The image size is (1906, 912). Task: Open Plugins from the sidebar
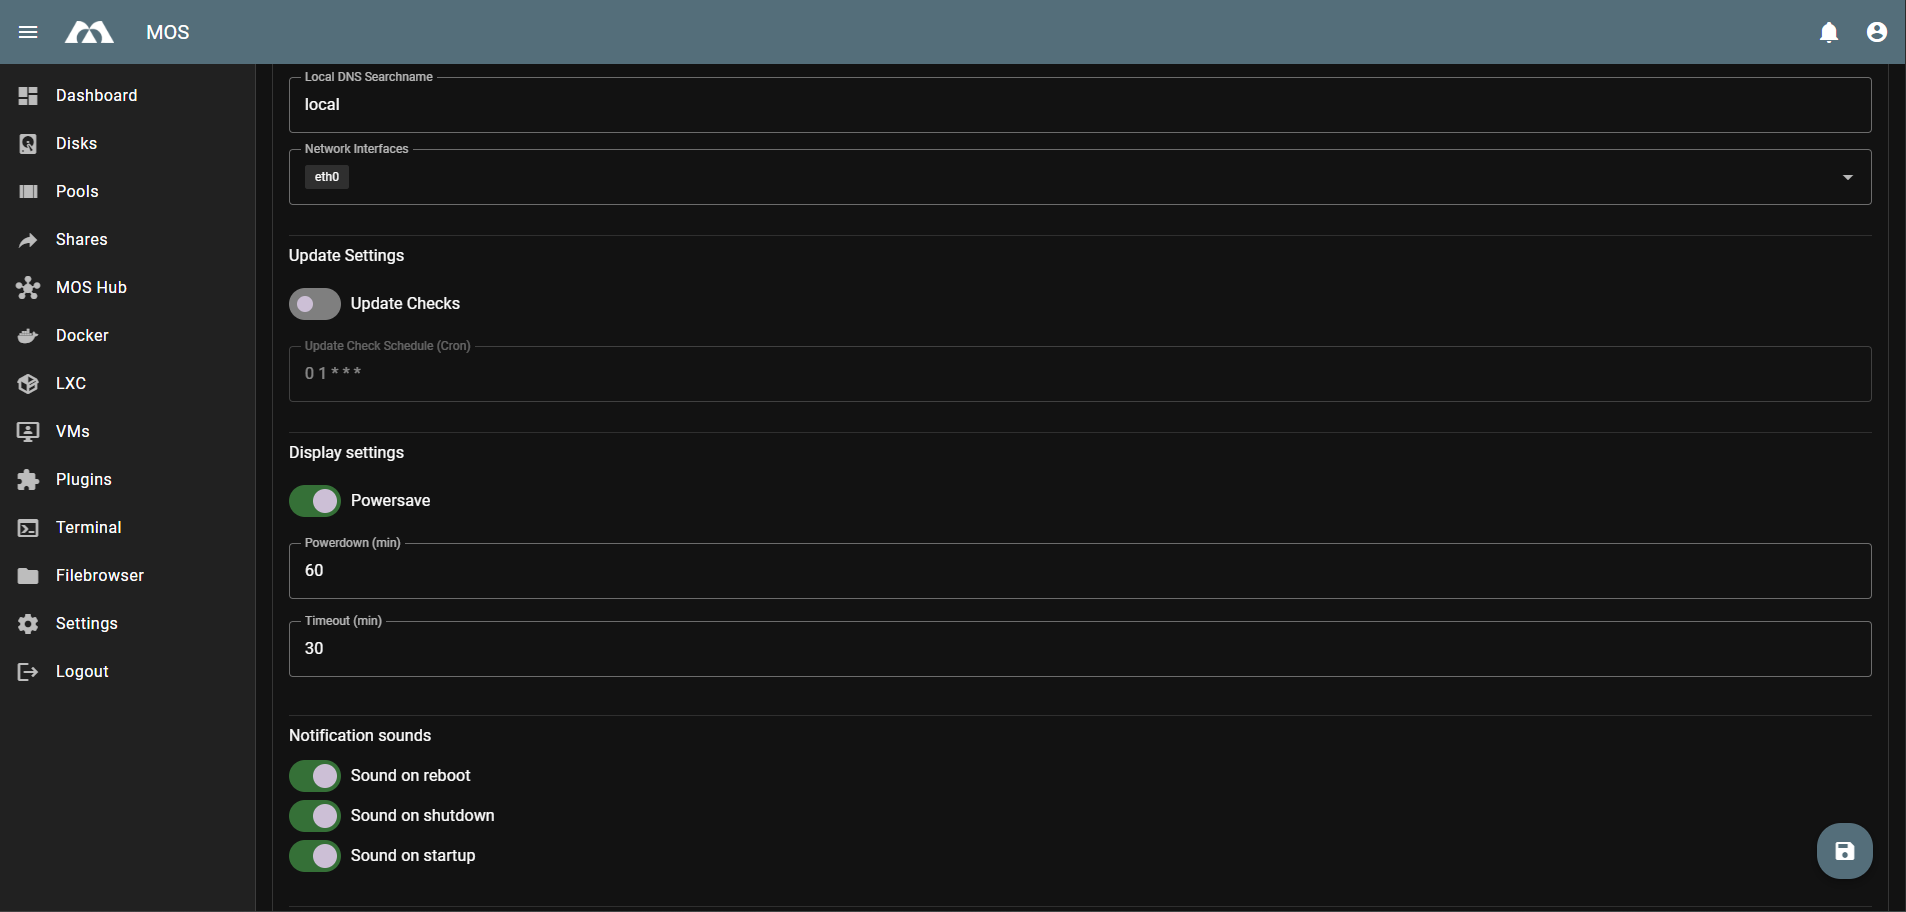pos(83,480)
